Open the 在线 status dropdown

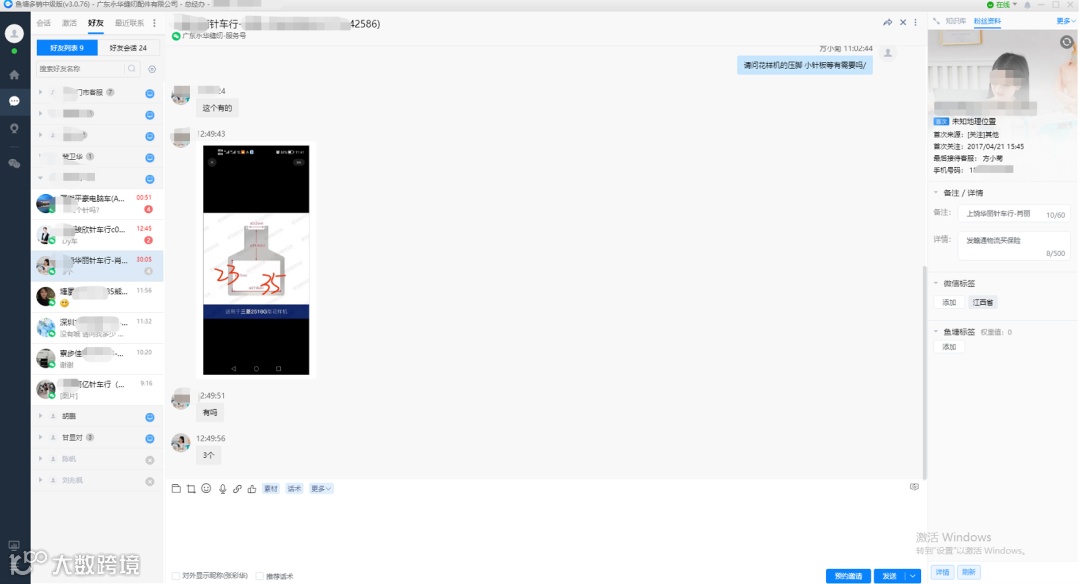(x=1004, y=5)
